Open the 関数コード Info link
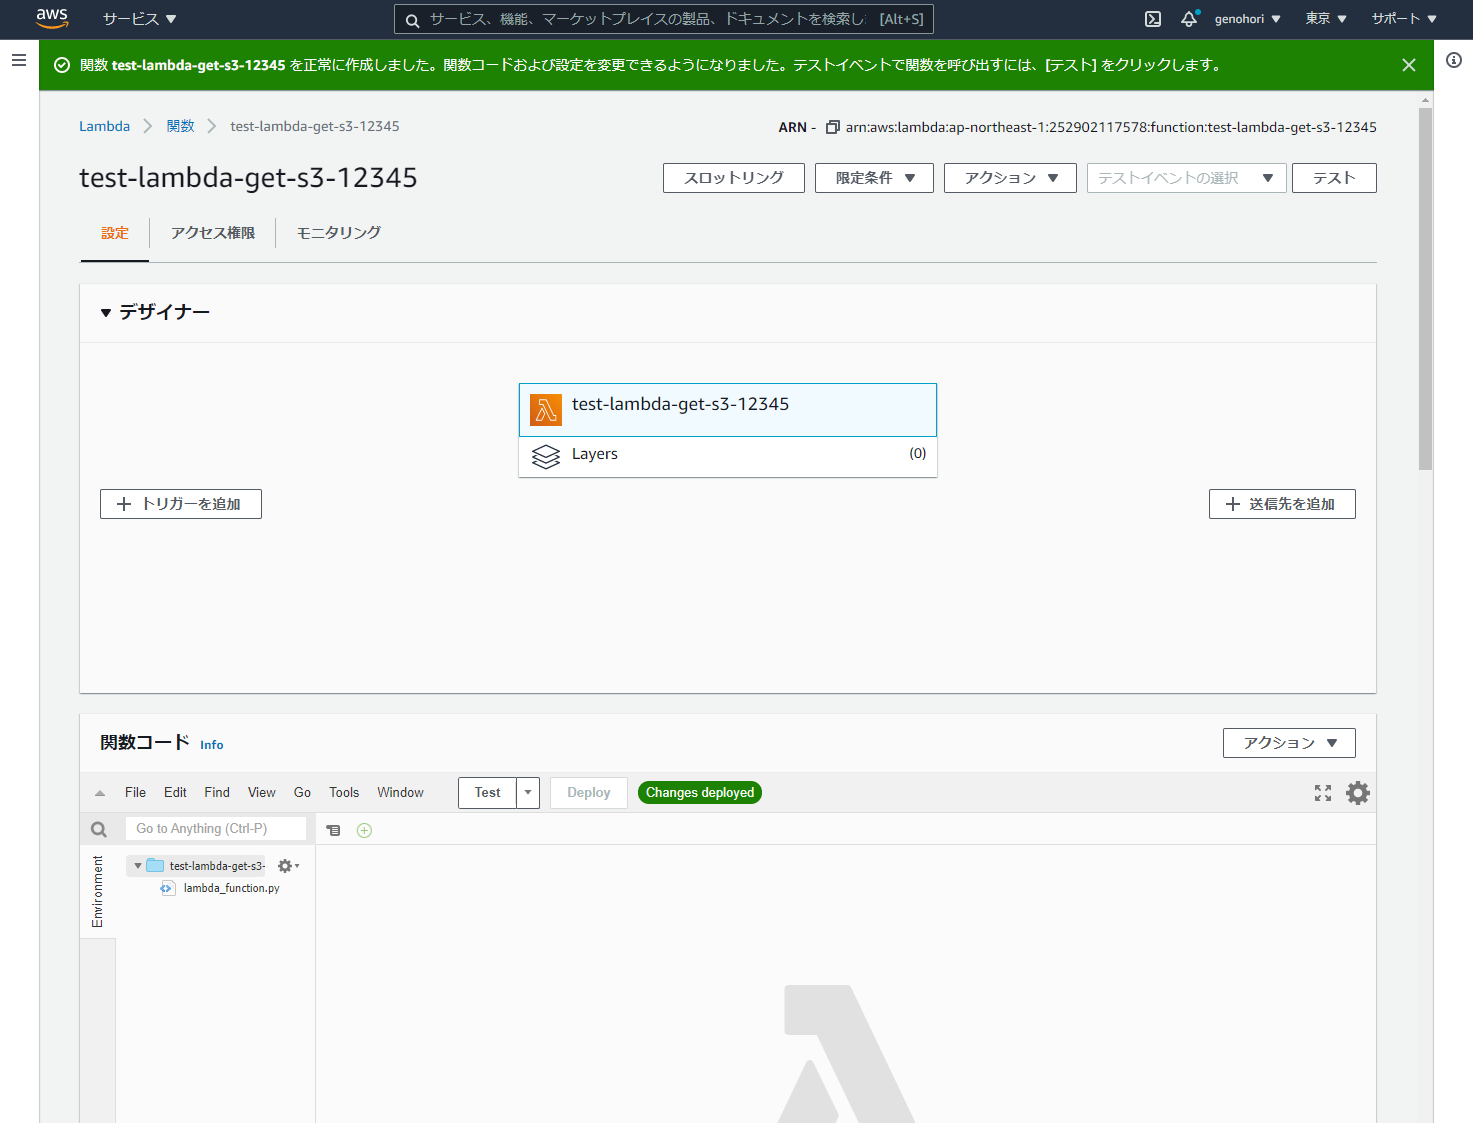Viewport: 1473px width, 1123px height. coord(212,745)
